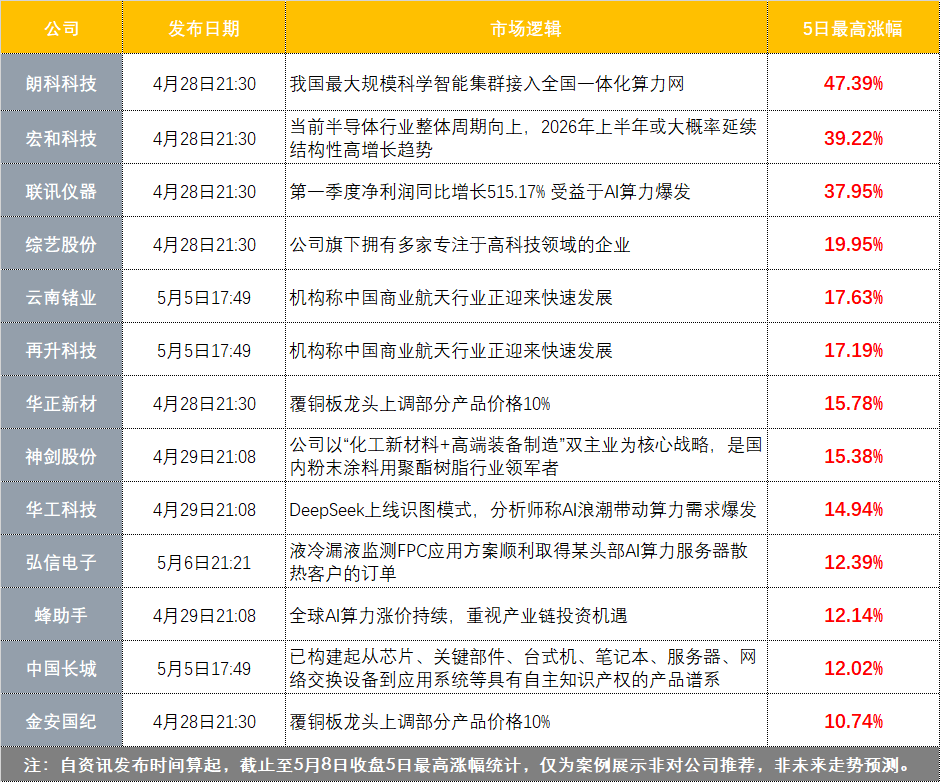The image size is (940, 782).
Task: Select the 宏和科技 company cell
Action: coord(61,138)
